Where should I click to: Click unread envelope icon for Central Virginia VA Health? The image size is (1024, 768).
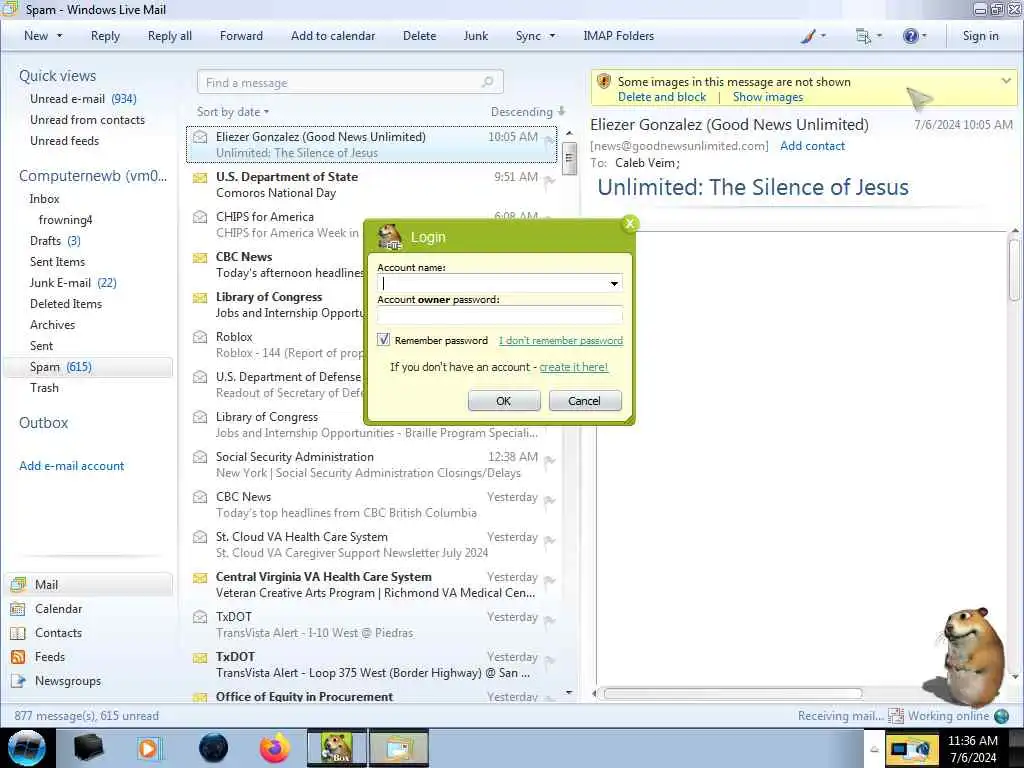click(x=200, y=577)
